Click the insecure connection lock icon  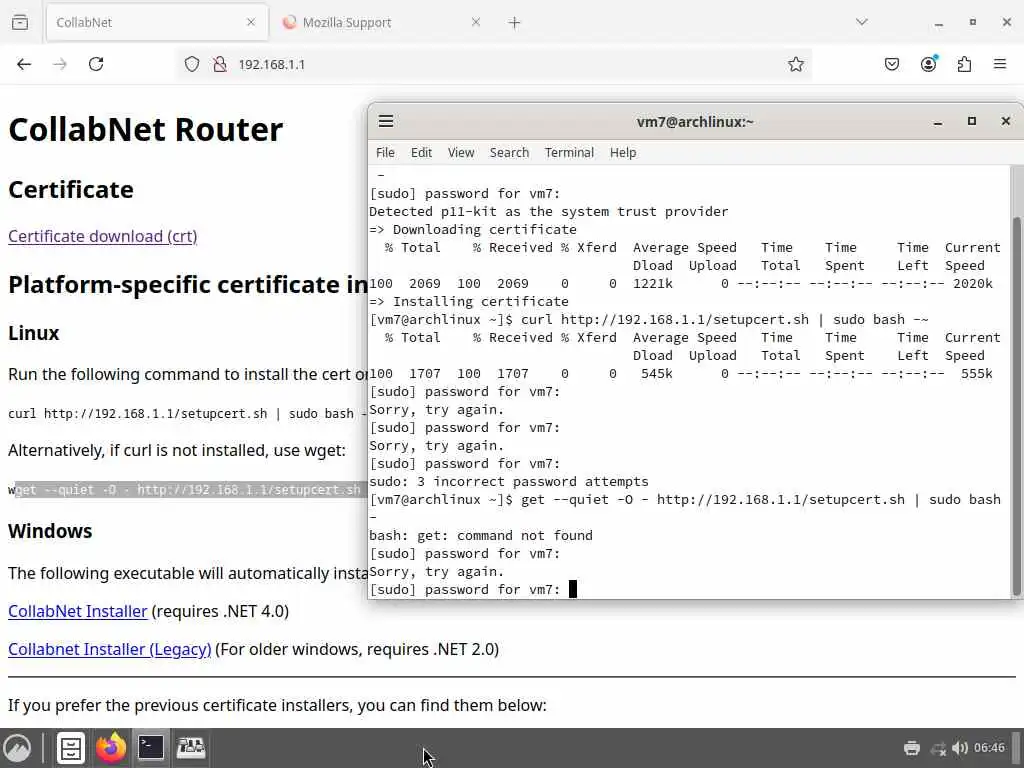click(219, 64)
